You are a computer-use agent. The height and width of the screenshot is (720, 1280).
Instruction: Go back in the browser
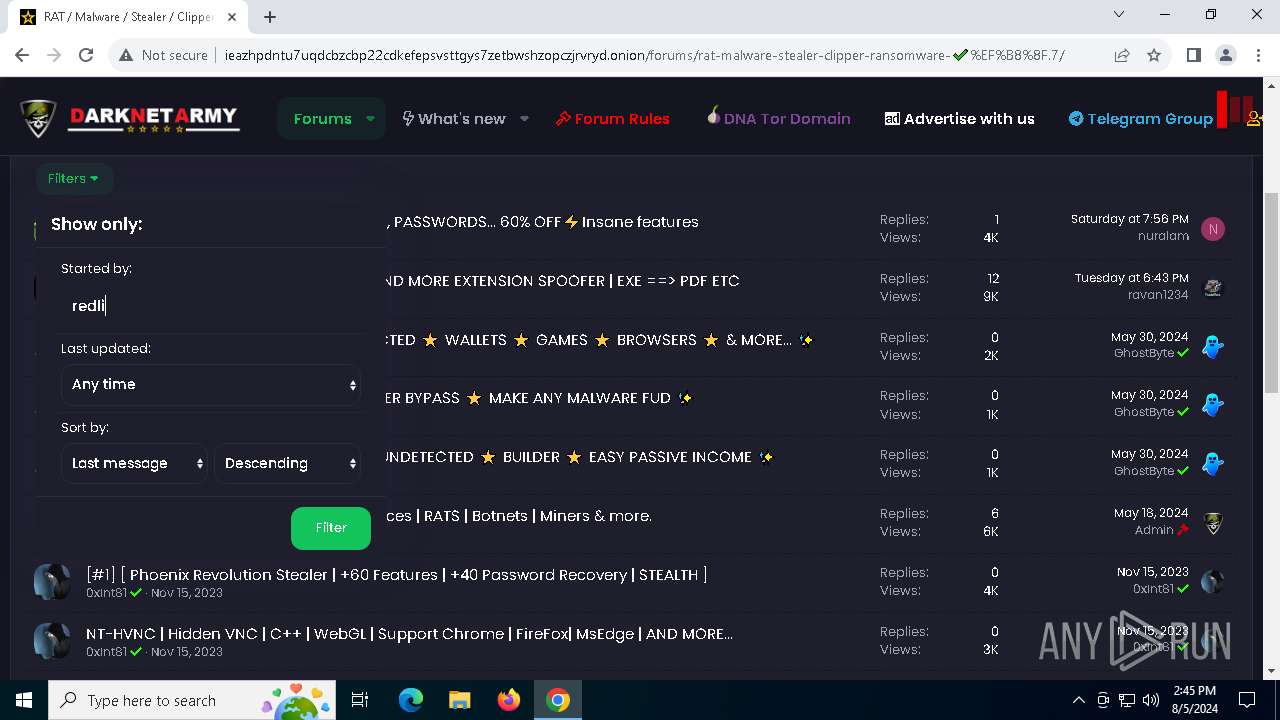(22, 55)
